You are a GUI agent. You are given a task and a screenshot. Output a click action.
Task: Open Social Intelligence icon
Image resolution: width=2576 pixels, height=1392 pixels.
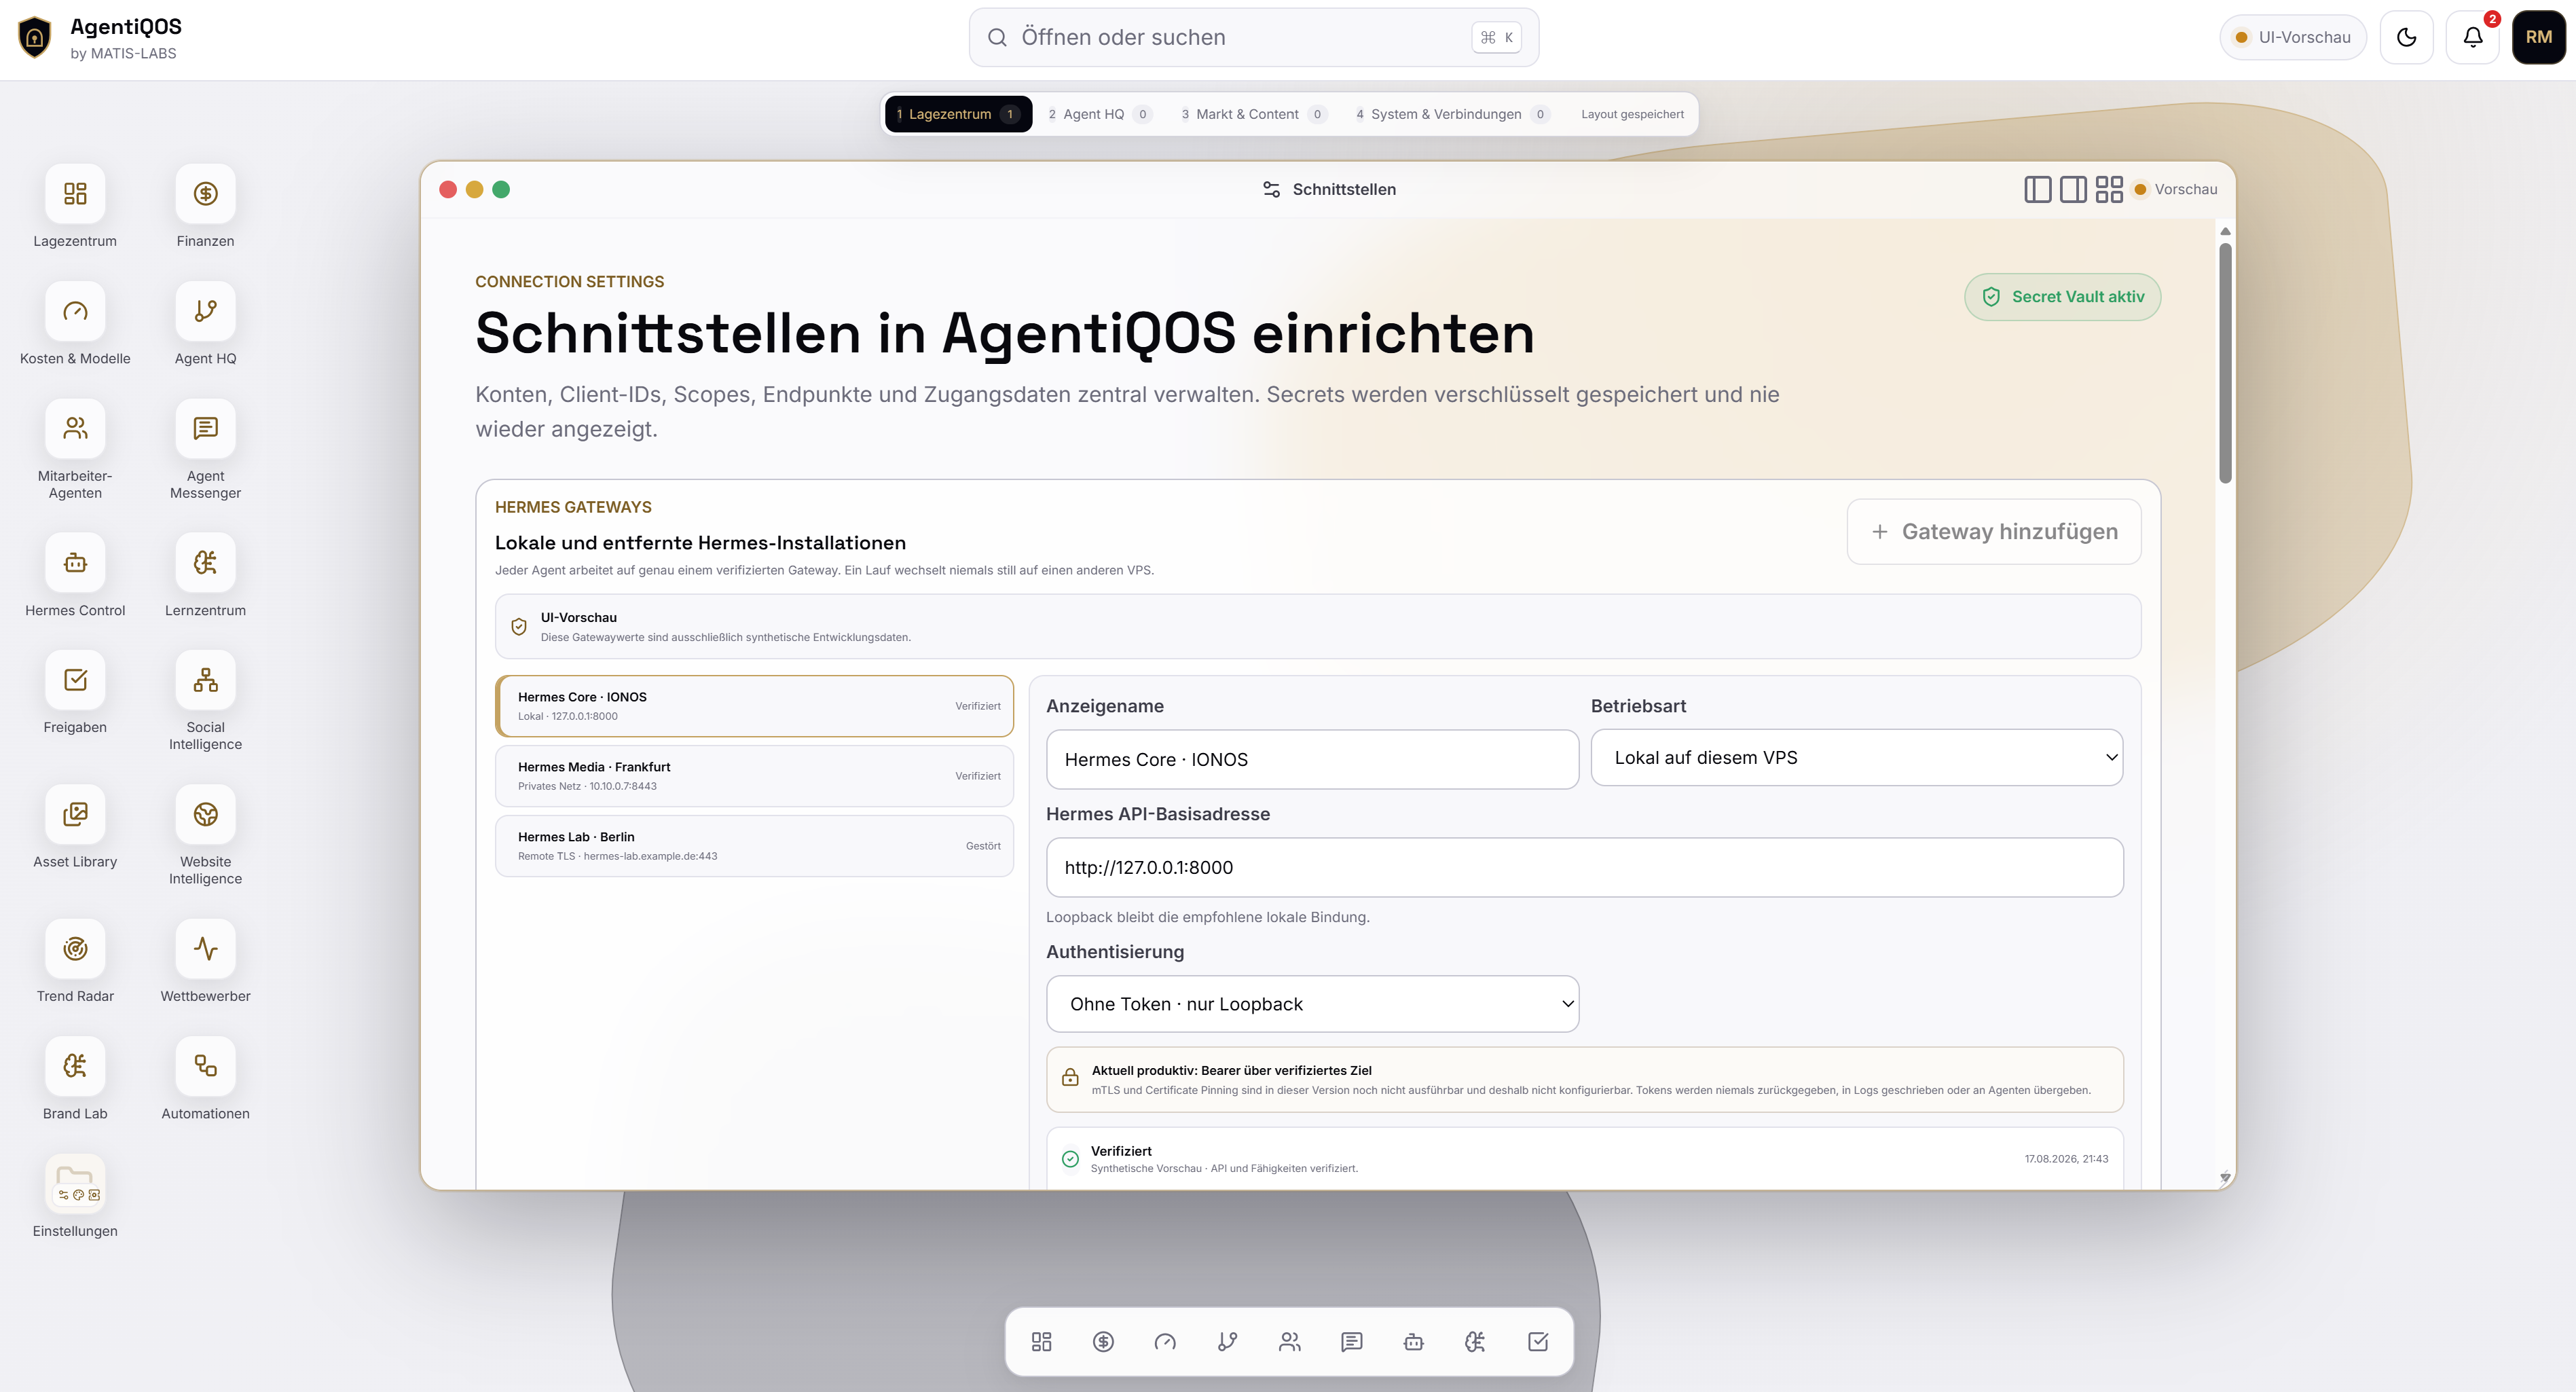205,680
